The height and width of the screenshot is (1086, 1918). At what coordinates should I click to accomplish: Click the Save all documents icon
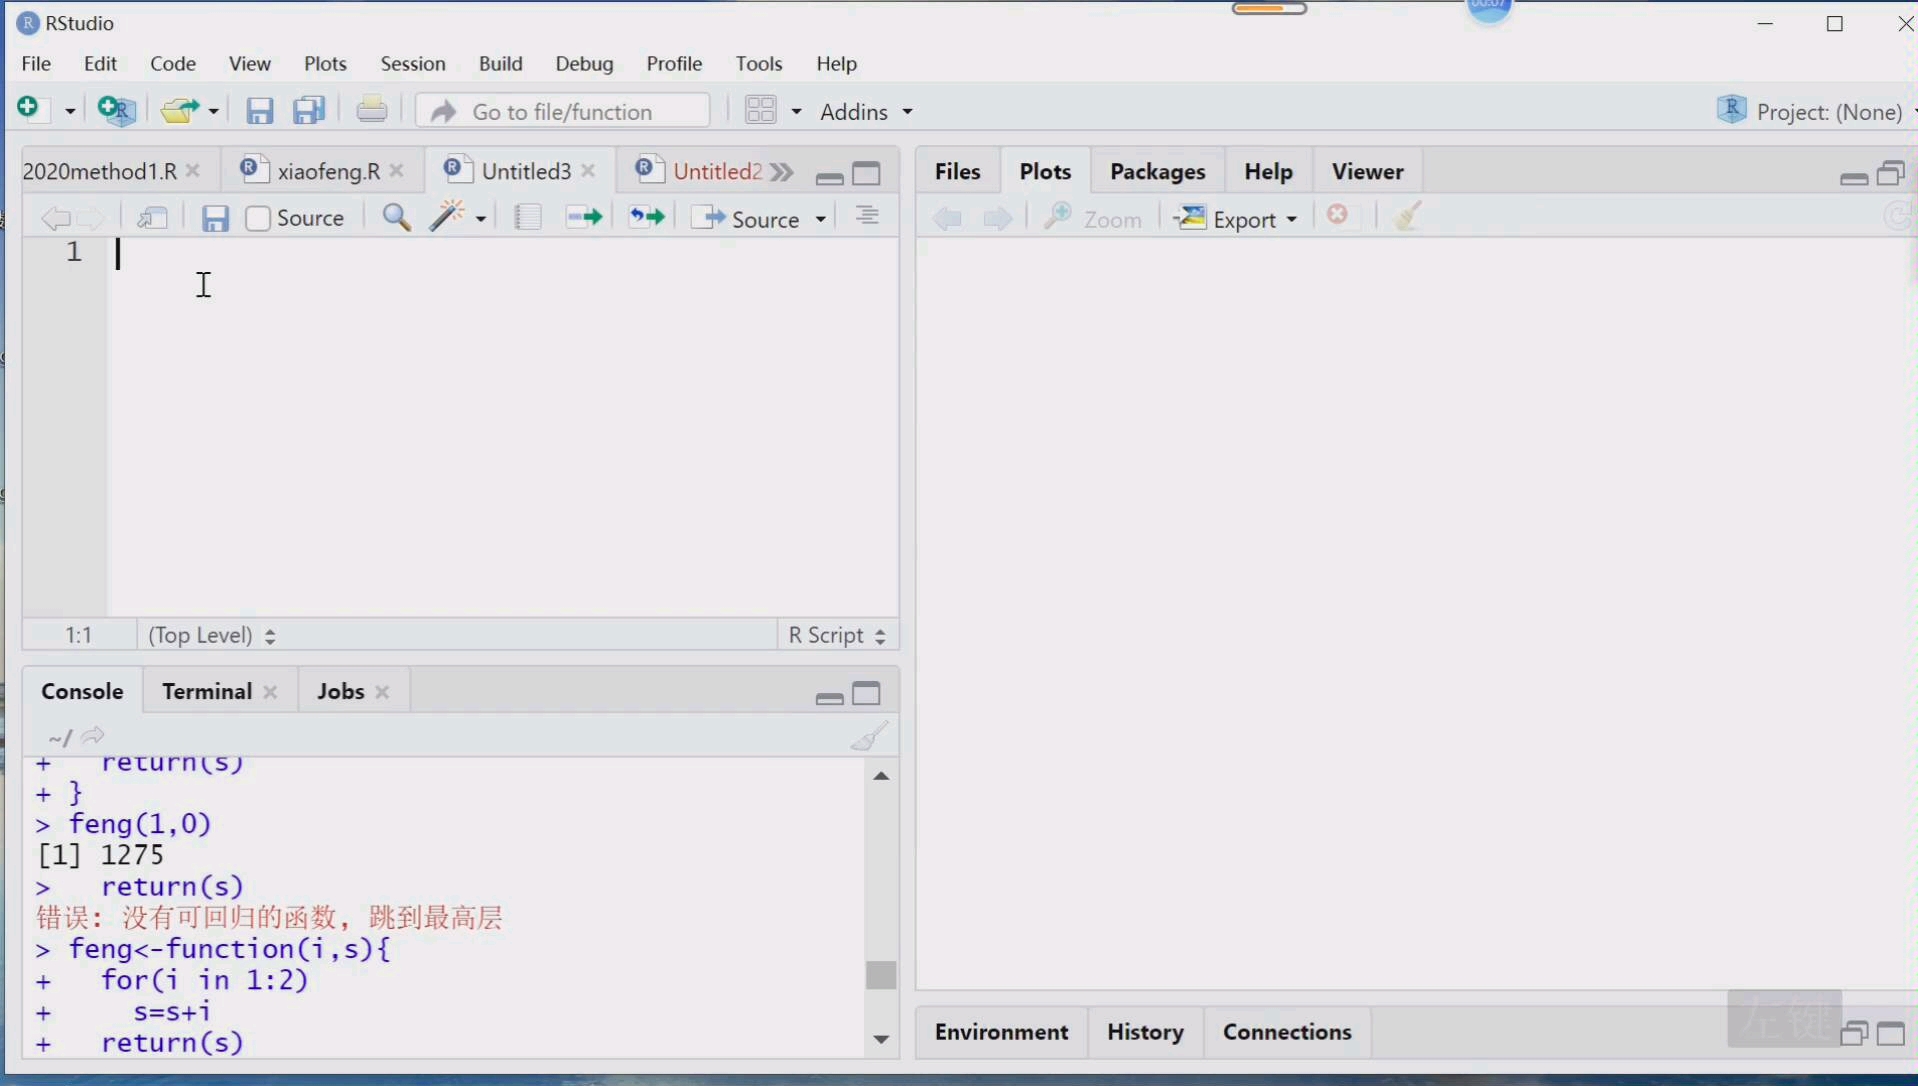click(x=309, y=110)
